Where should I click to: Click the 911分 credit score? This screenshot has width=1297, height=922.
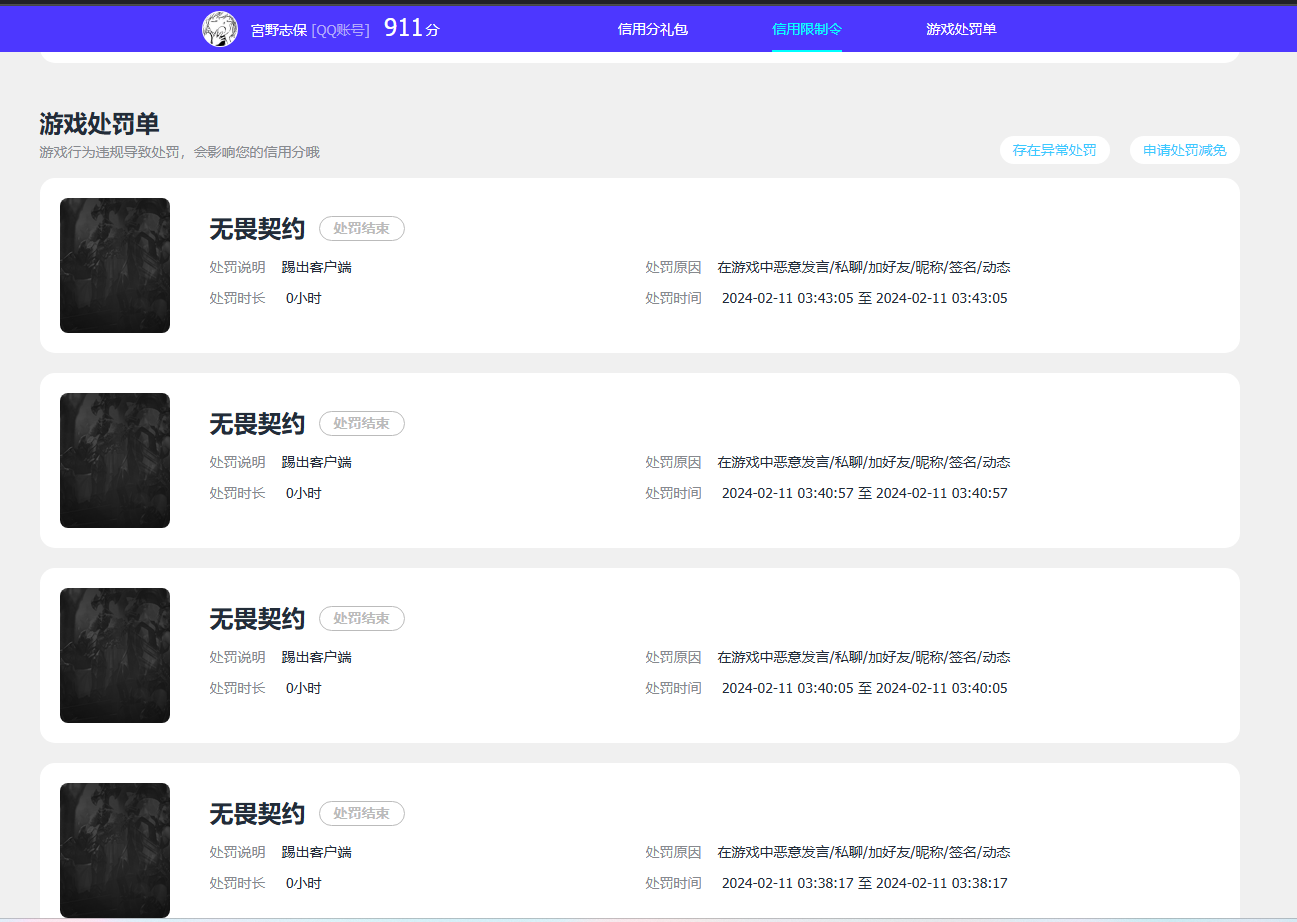pyautogui.click(x=412, y=28)
